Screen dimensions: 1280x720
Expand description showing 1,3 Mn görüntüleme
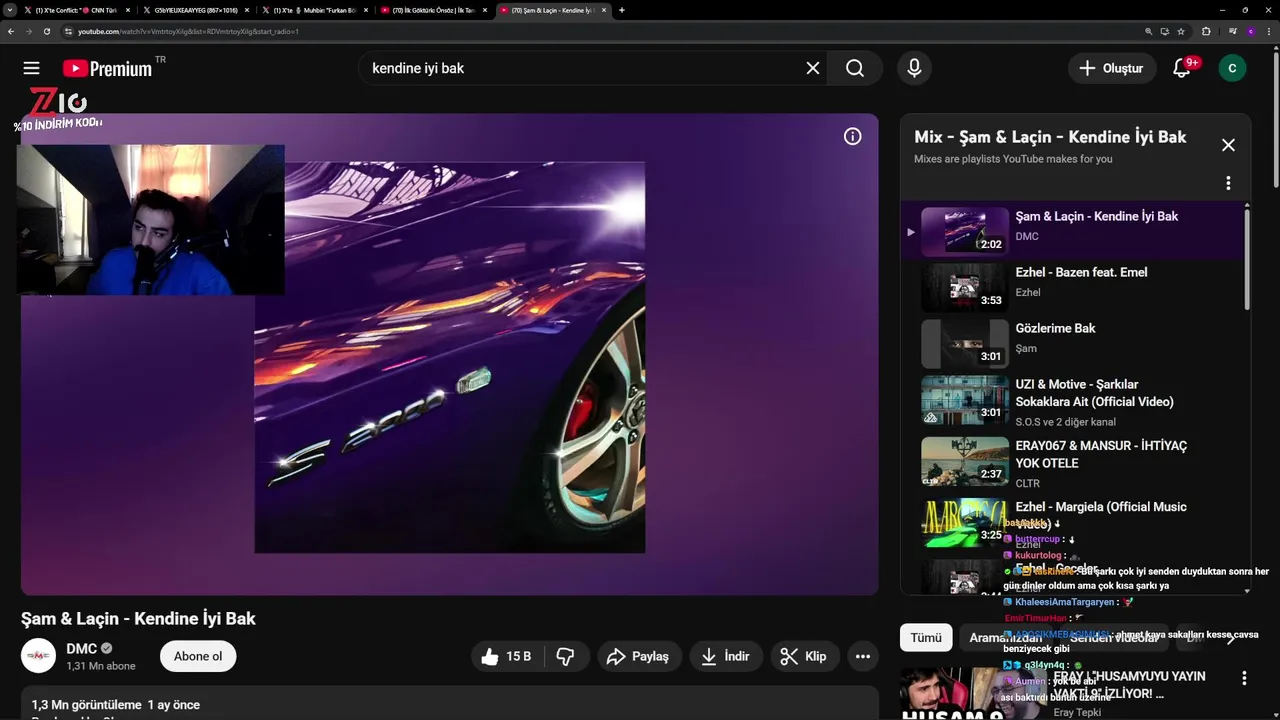[449, 704]
